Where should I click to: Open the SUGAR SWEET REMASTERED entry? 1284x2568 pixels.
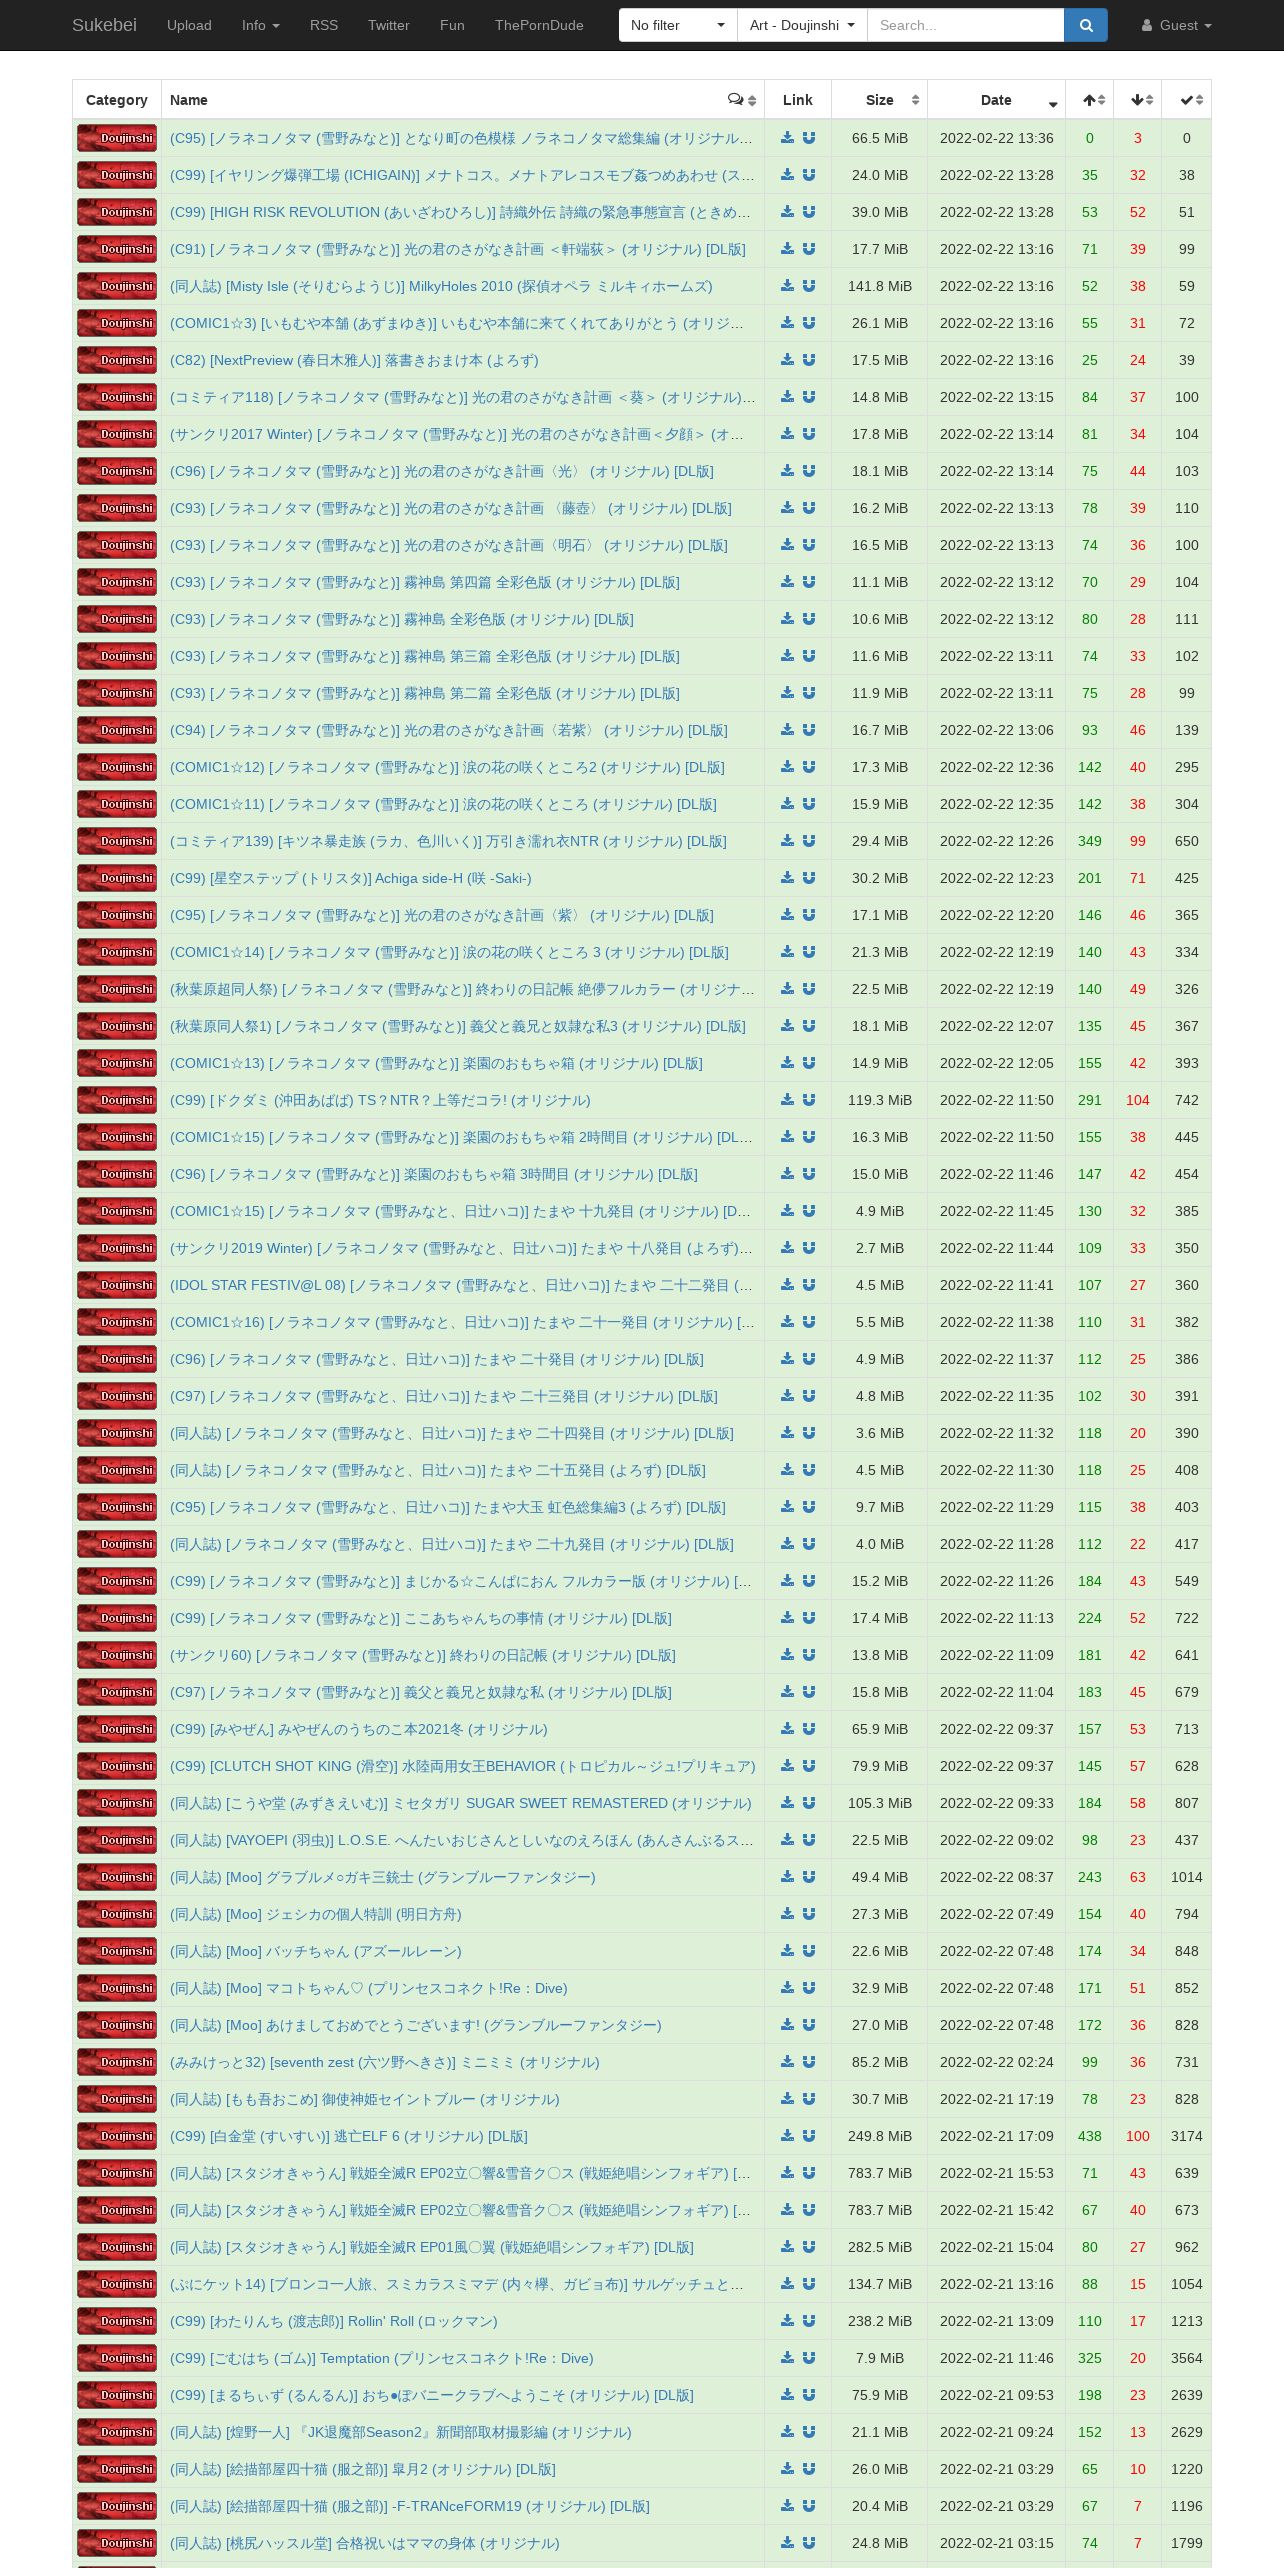[460, 1803]
